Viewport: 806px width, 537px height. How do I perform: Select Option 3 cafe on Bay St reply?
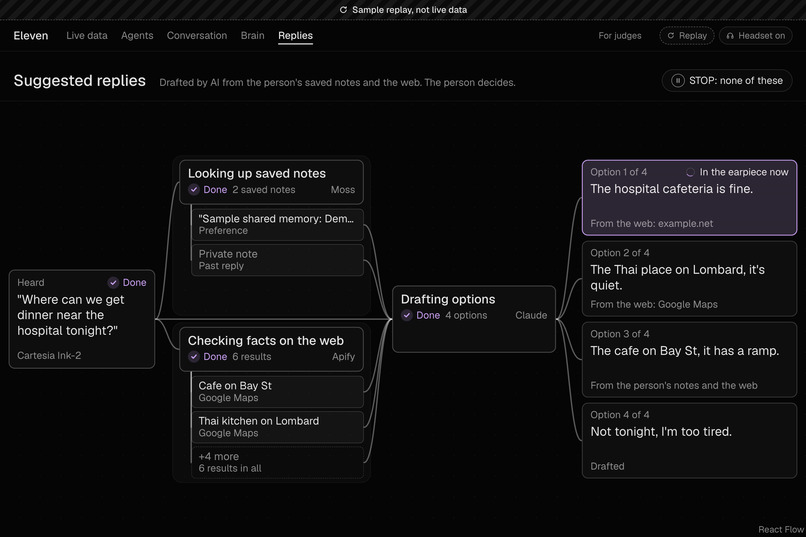click(689, 360)
